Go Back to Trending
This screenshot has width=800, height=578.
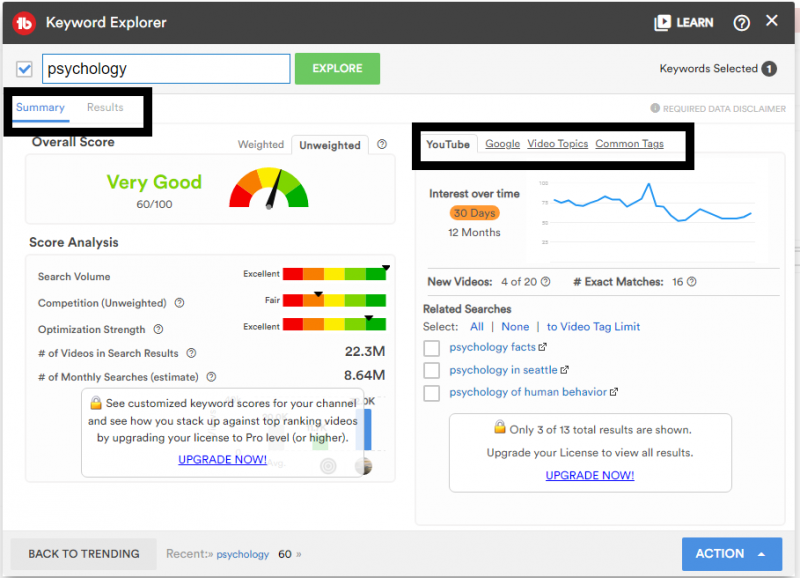point(83,554)
